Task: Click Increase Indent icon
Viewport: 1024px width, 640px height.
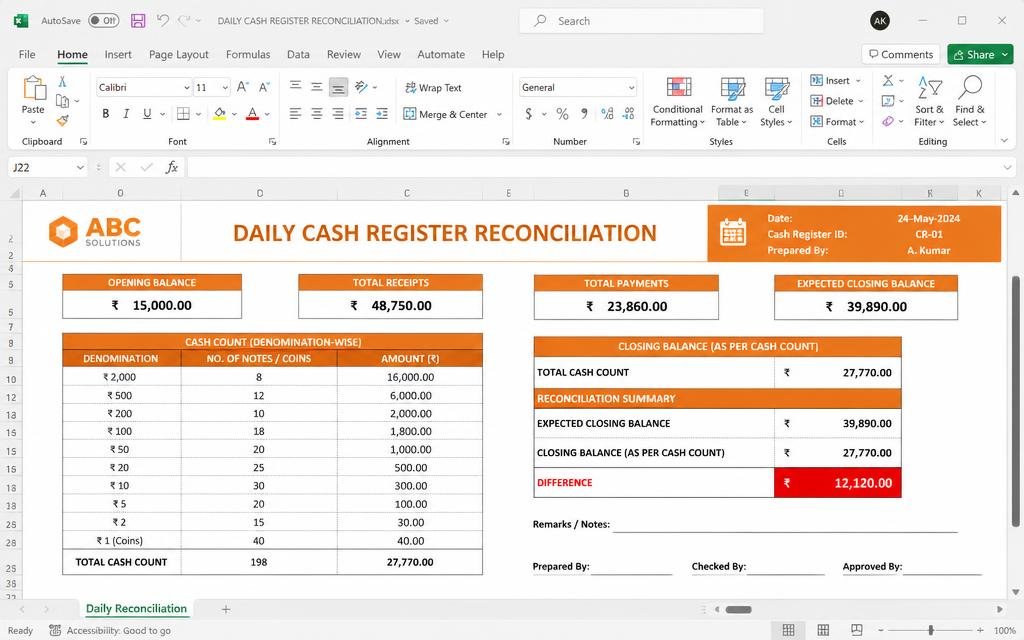Action: point(382,114)
